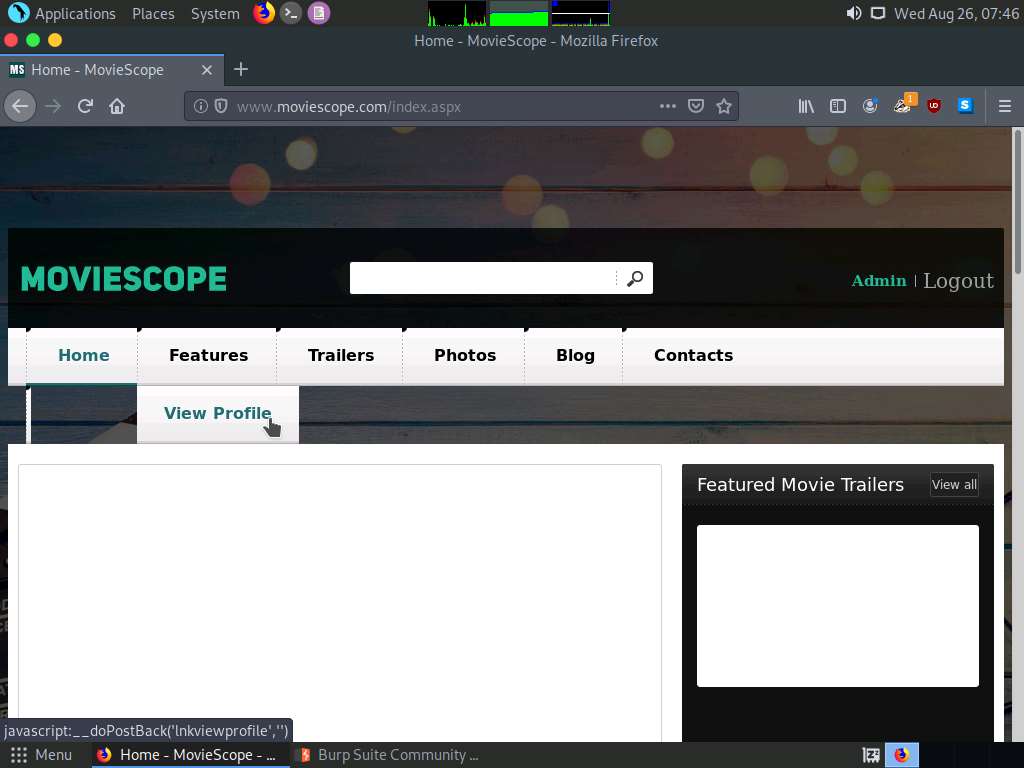Select the Photos navigation item
Viewport: 1024px width, 768px height.
464,355
